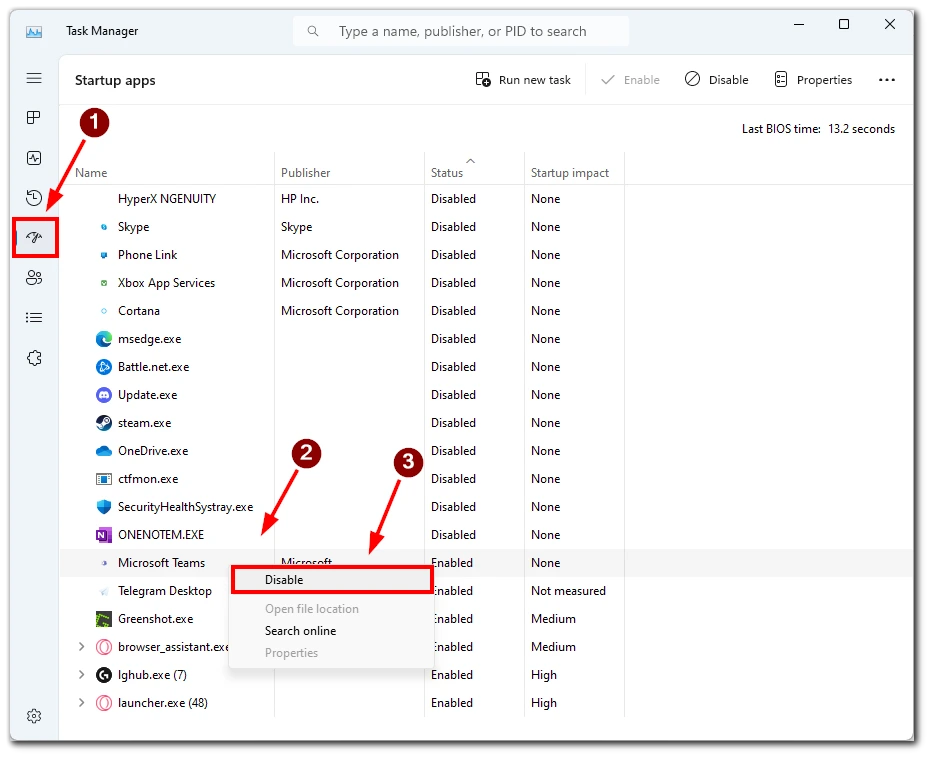
Task: Expand the browser_assistant.exe group
Action: tap(81, 647)
